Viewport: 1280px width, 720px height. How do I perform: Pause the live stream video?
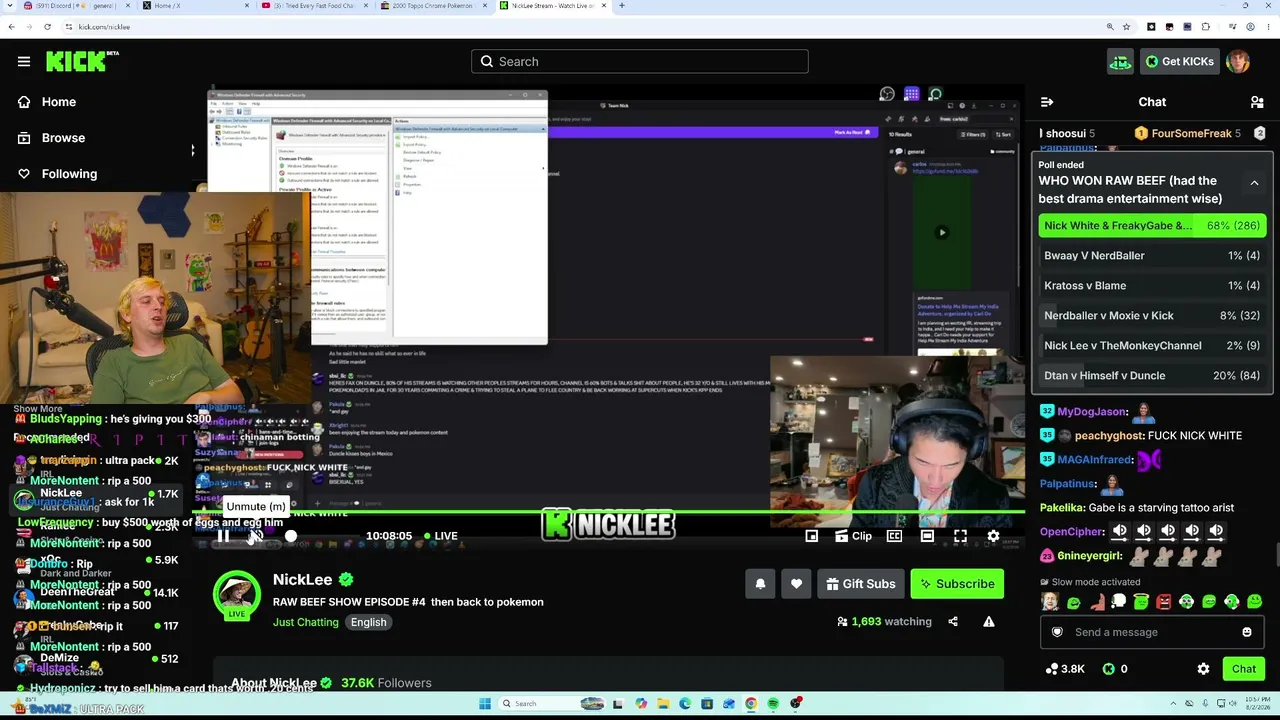(223, 536)
